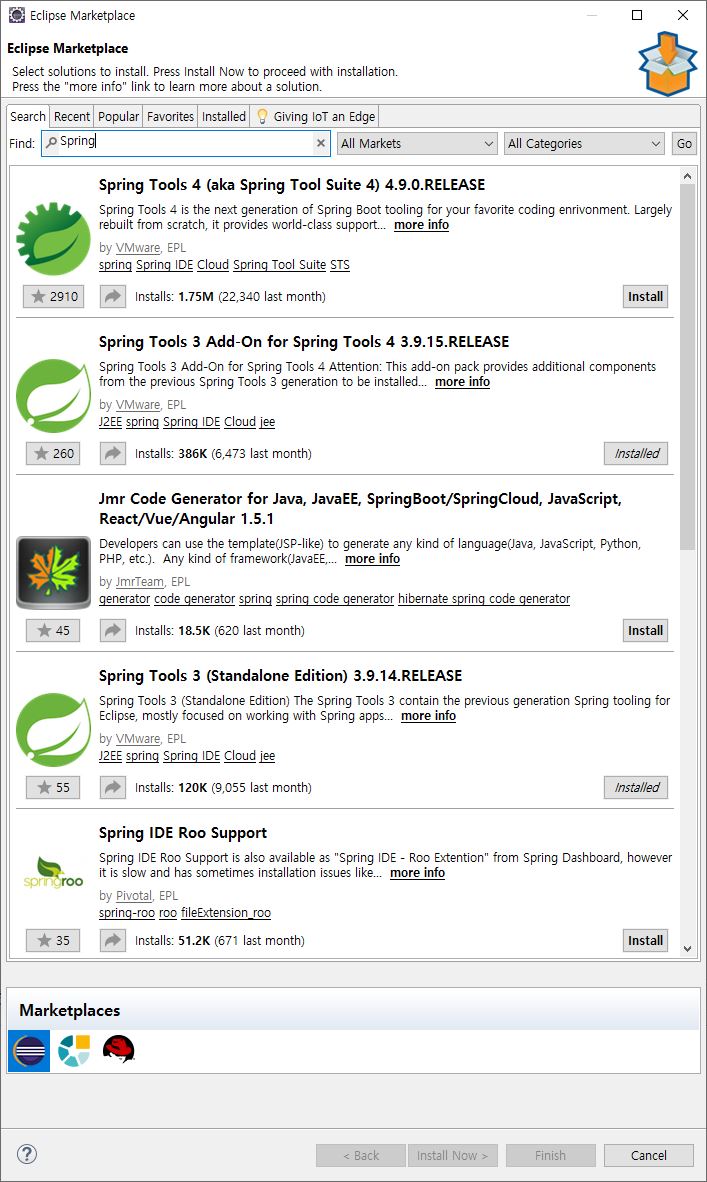Favorite Spring Tools 3 Standalone 55 star

click(53, 787)
